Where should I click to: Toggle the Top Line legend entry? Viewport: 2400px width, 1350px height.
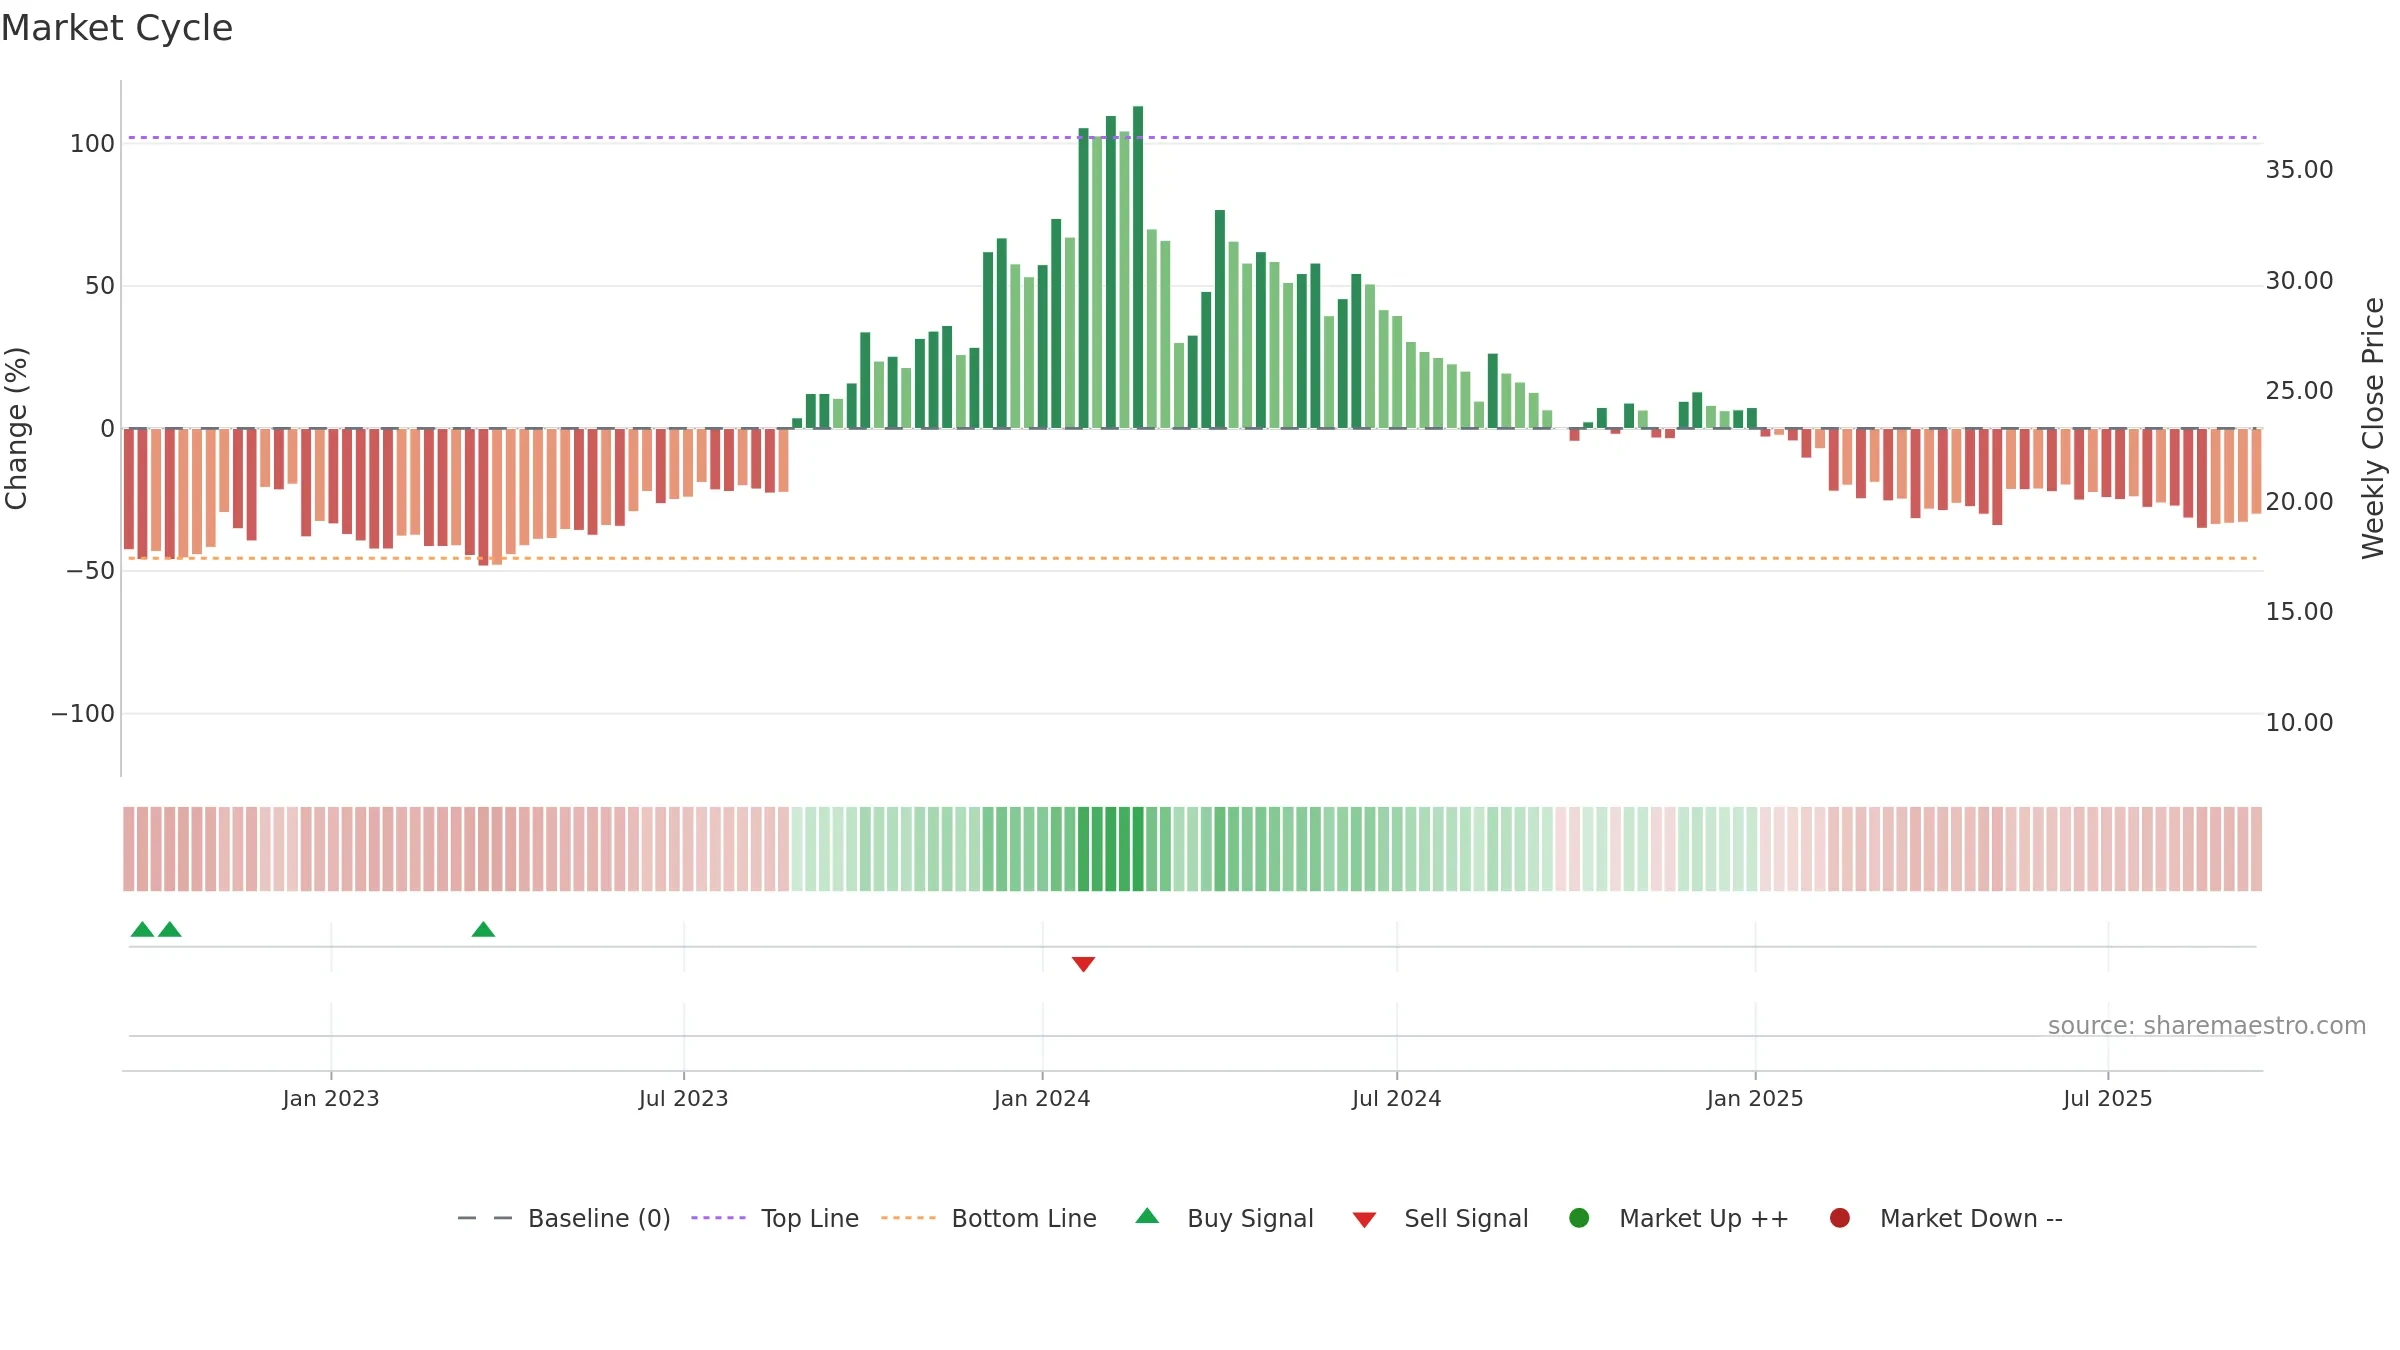click(775, 1218)
